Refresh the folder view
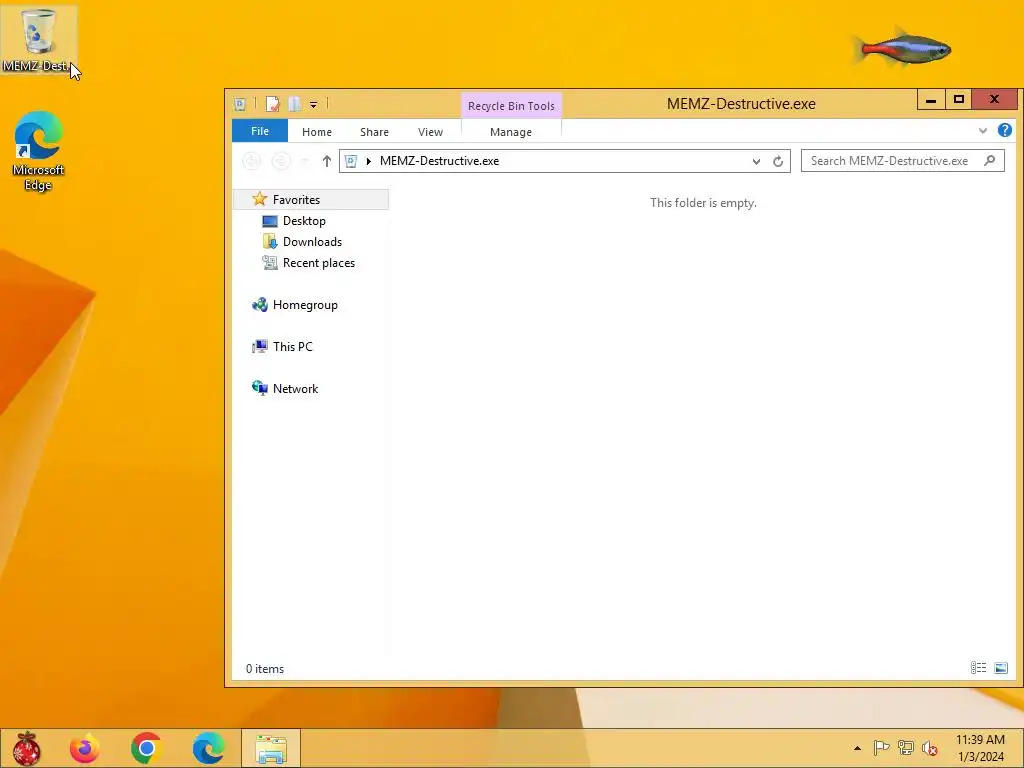 pos(778,161)
